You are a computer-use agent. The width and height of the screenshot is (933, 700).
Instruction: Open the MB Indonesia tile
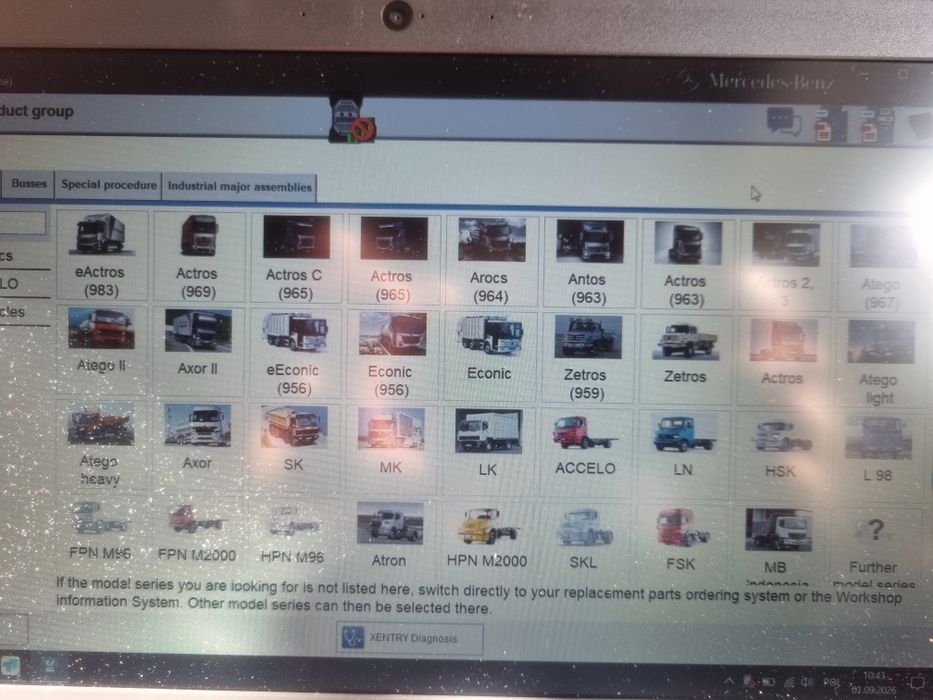[778, 545]
